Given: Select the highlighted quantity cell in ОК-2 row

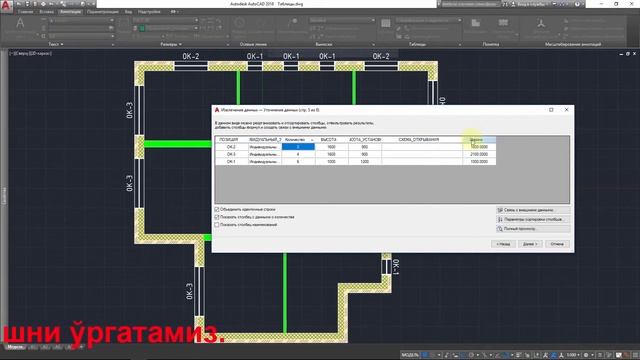Looking at the screenshot, I should 298,147.
